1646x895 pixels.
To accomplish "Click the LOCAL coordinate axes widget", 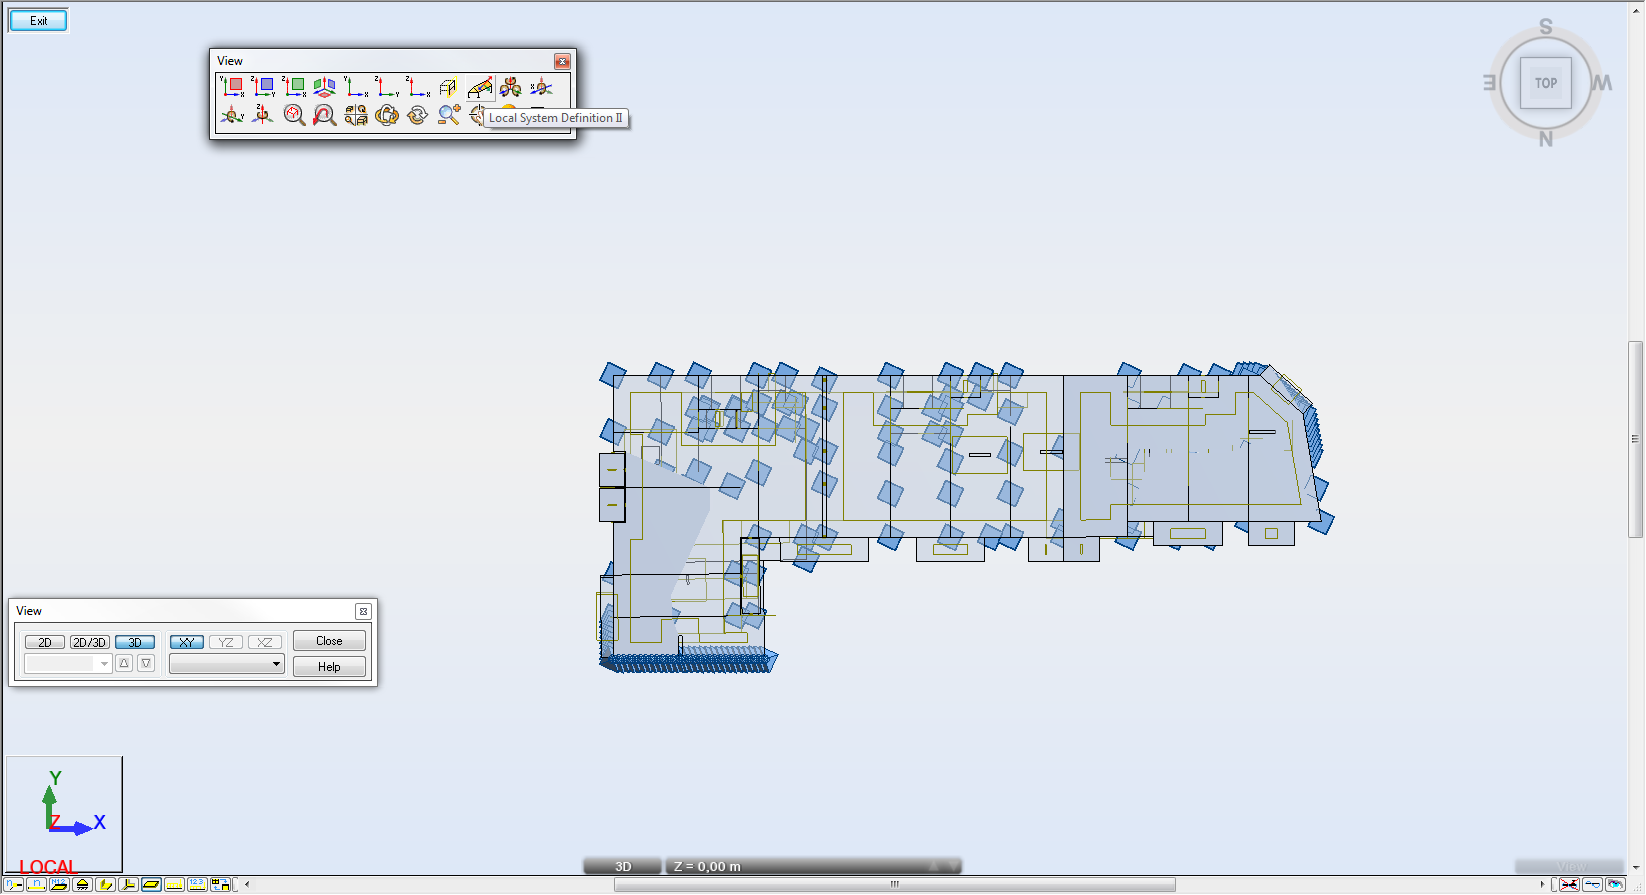I will click(x=64, y=814).
